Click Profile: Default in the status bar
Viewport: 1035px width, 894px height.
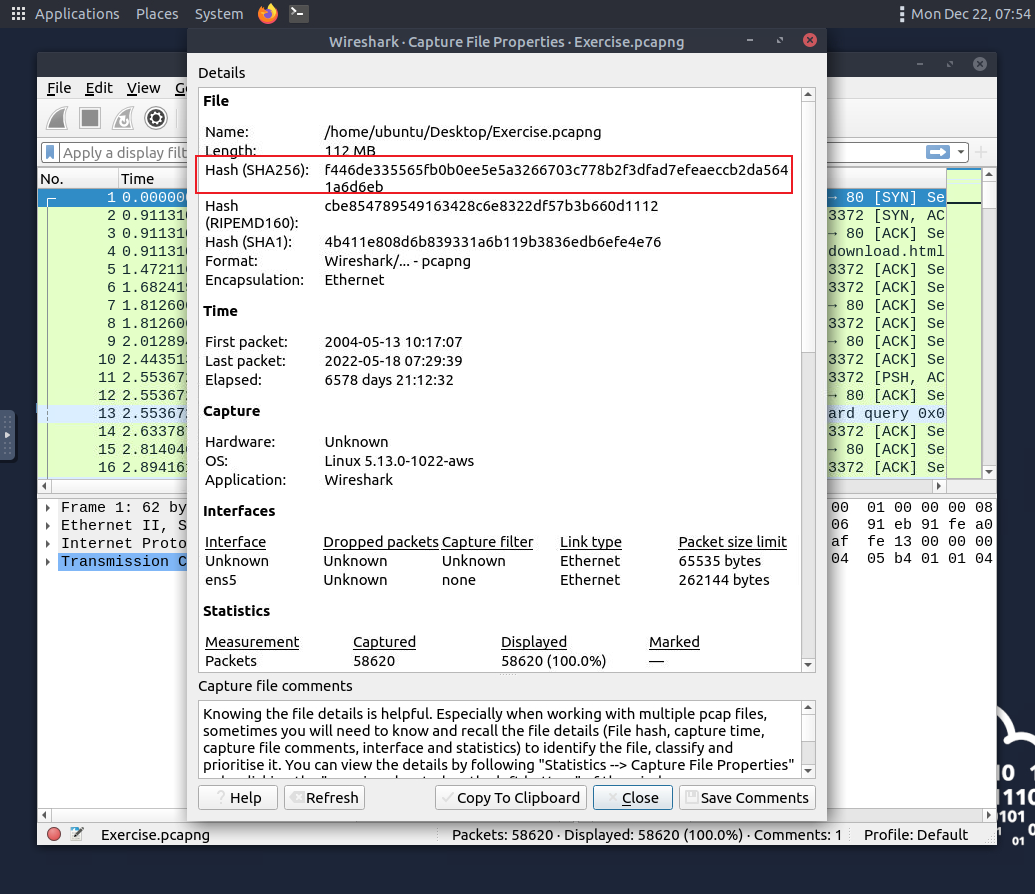[916, 835]
